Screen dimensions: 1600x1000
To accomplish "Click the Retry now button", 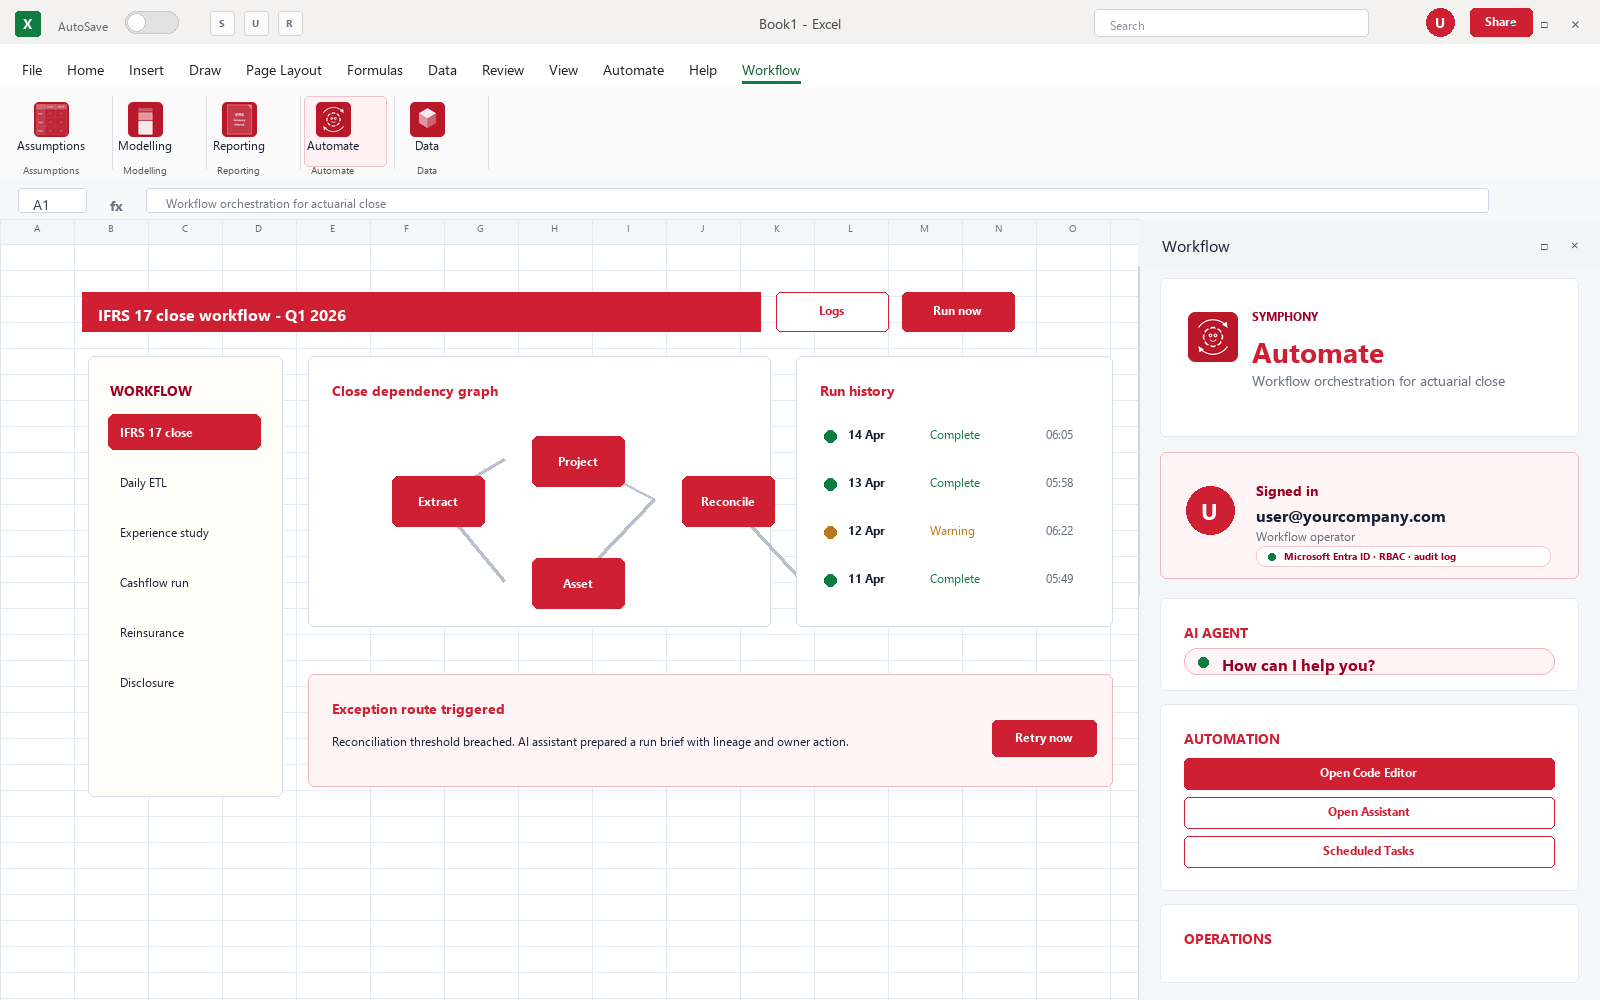I will point(1044,739).
